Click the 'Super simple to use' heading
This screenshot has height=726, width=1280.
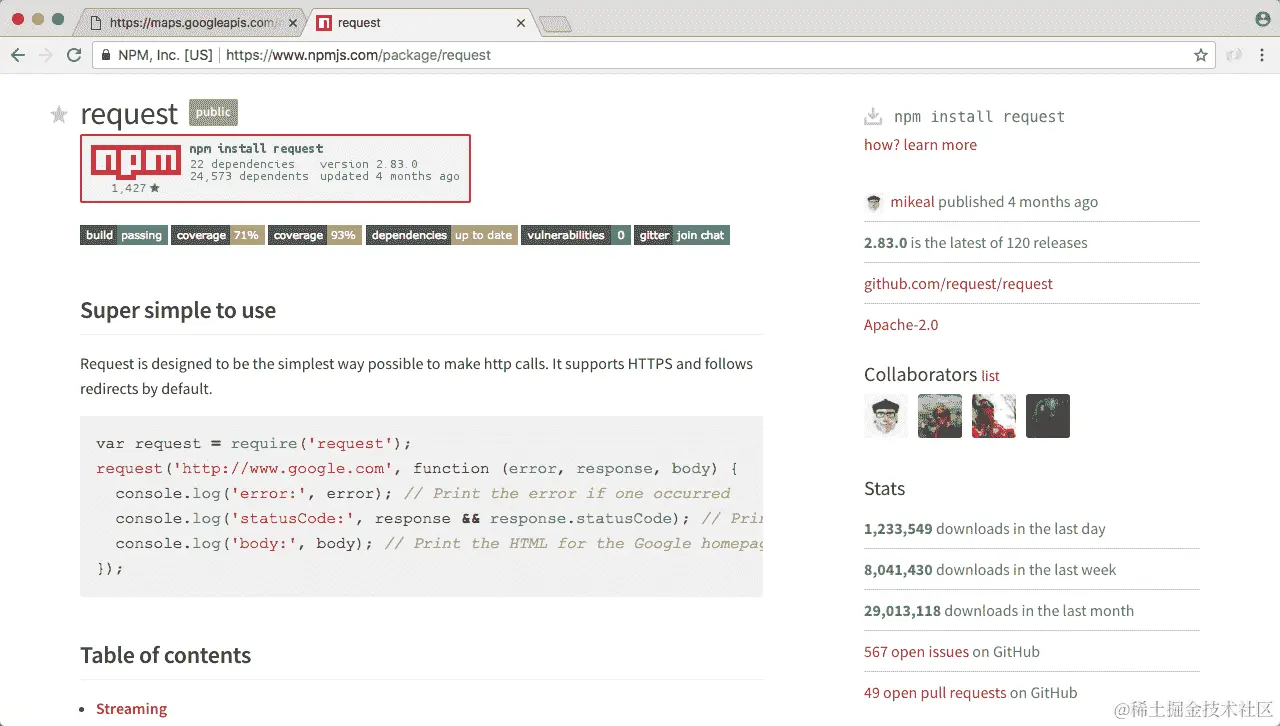click(178, 311)
